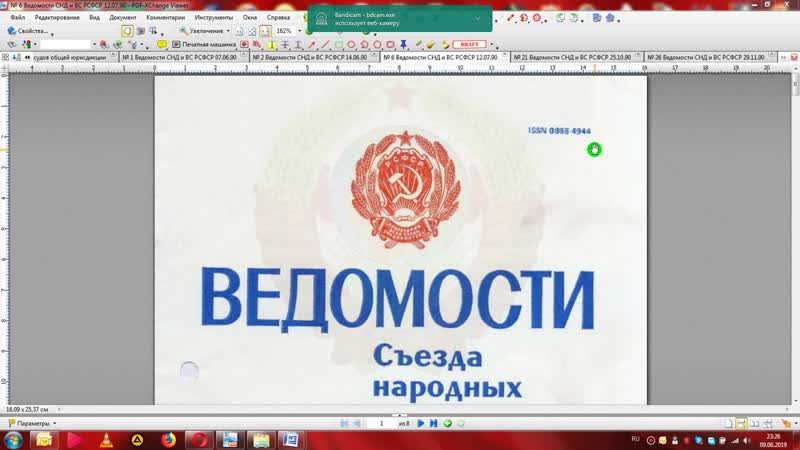Select the Hand tool in the toolbar
Viewport: 800px width, 450px height.
click(x=127, y=31)
